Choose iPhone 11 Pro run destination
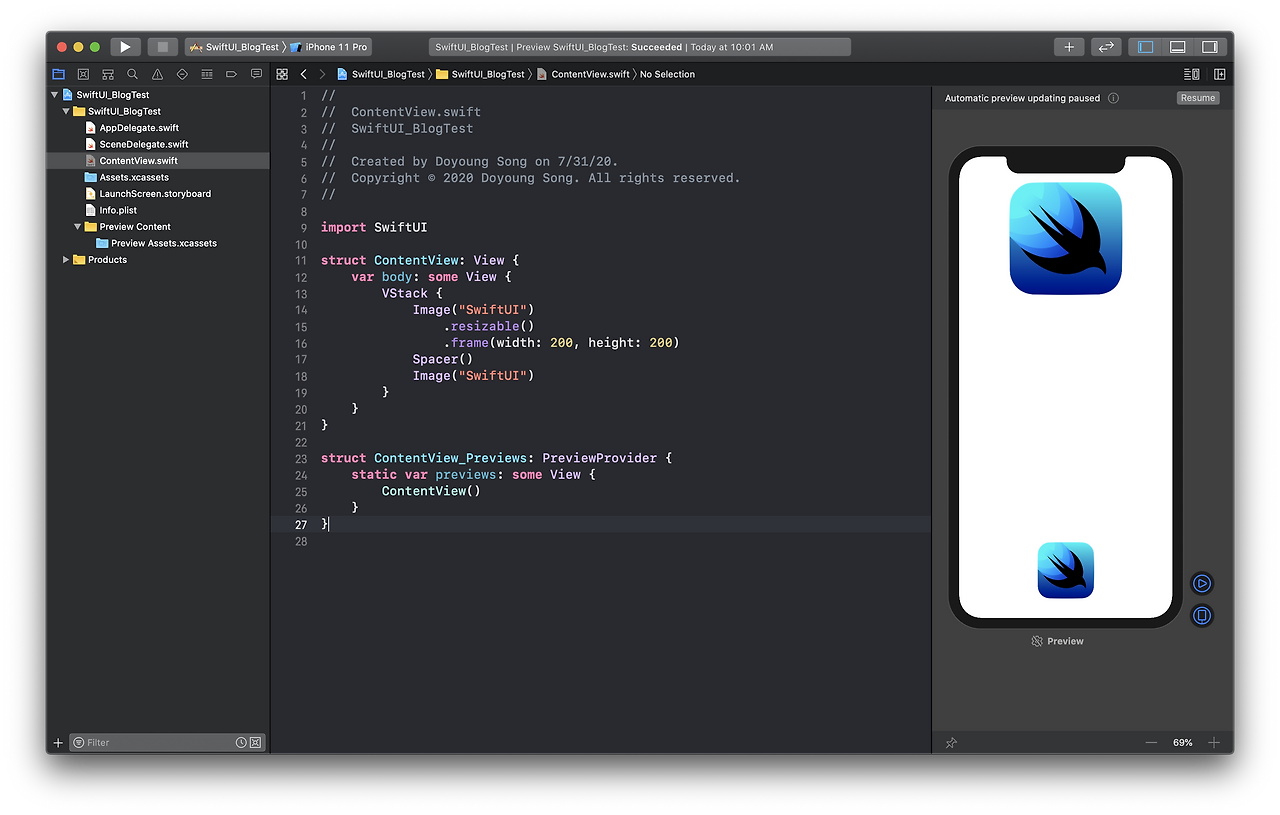The height and width of the screenshot is (815, 1280). coord(330,47)
